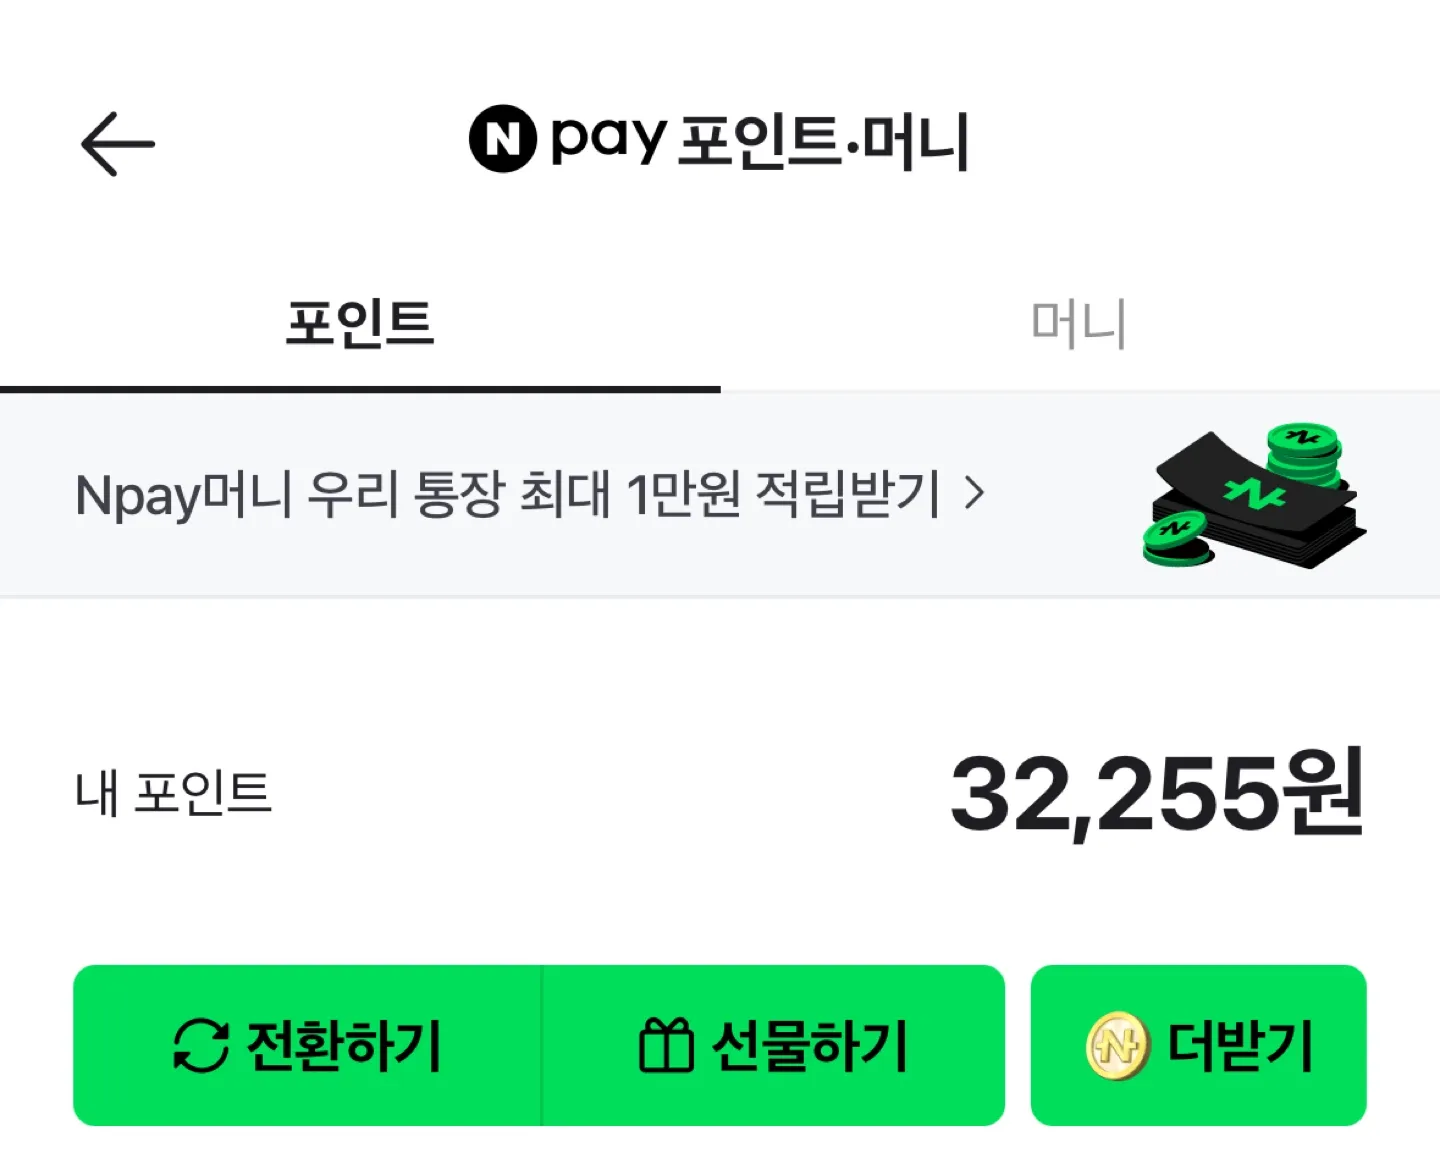
Task: Tap the 내 포인트 label
Action: point(173,793)
